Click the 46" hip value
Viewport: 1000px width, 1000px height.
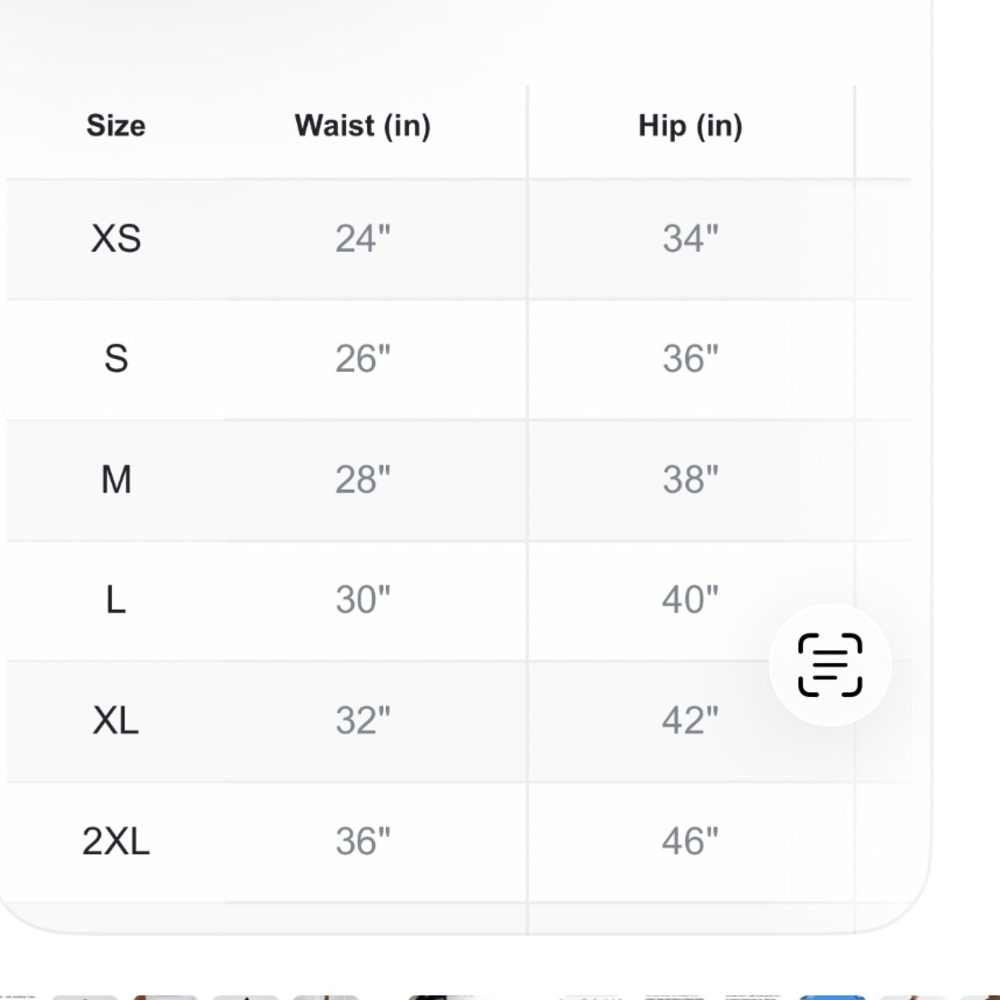690,841
